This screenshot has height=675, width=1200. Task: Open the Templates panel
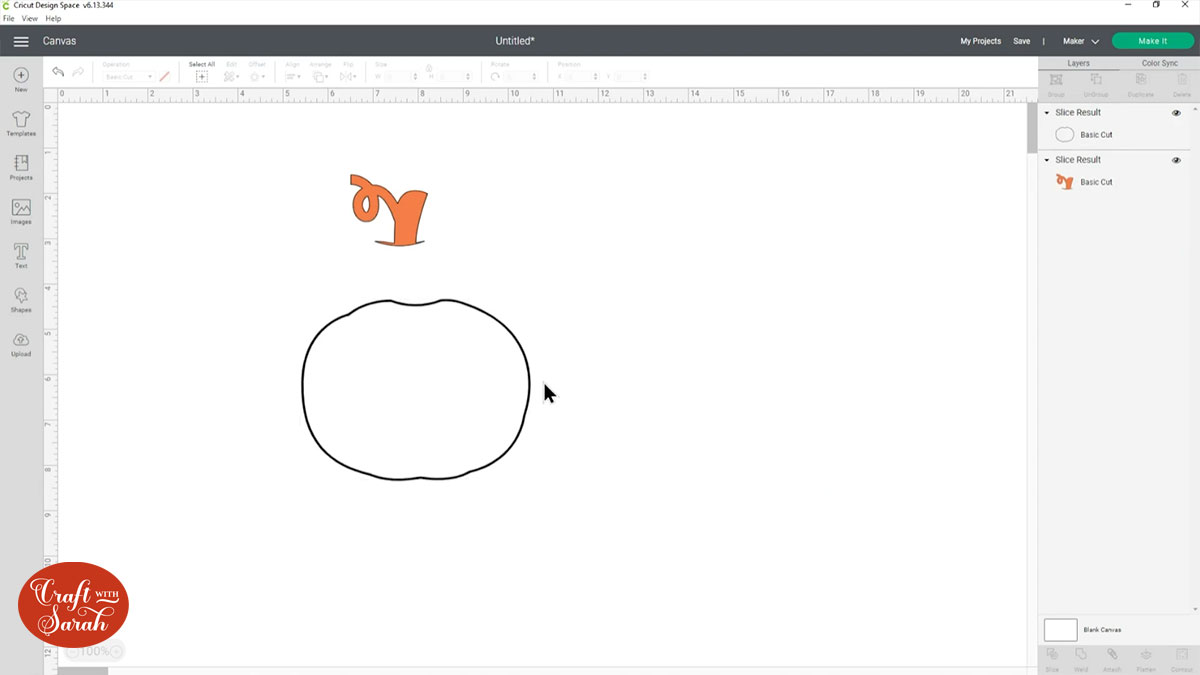pos(21,124)
